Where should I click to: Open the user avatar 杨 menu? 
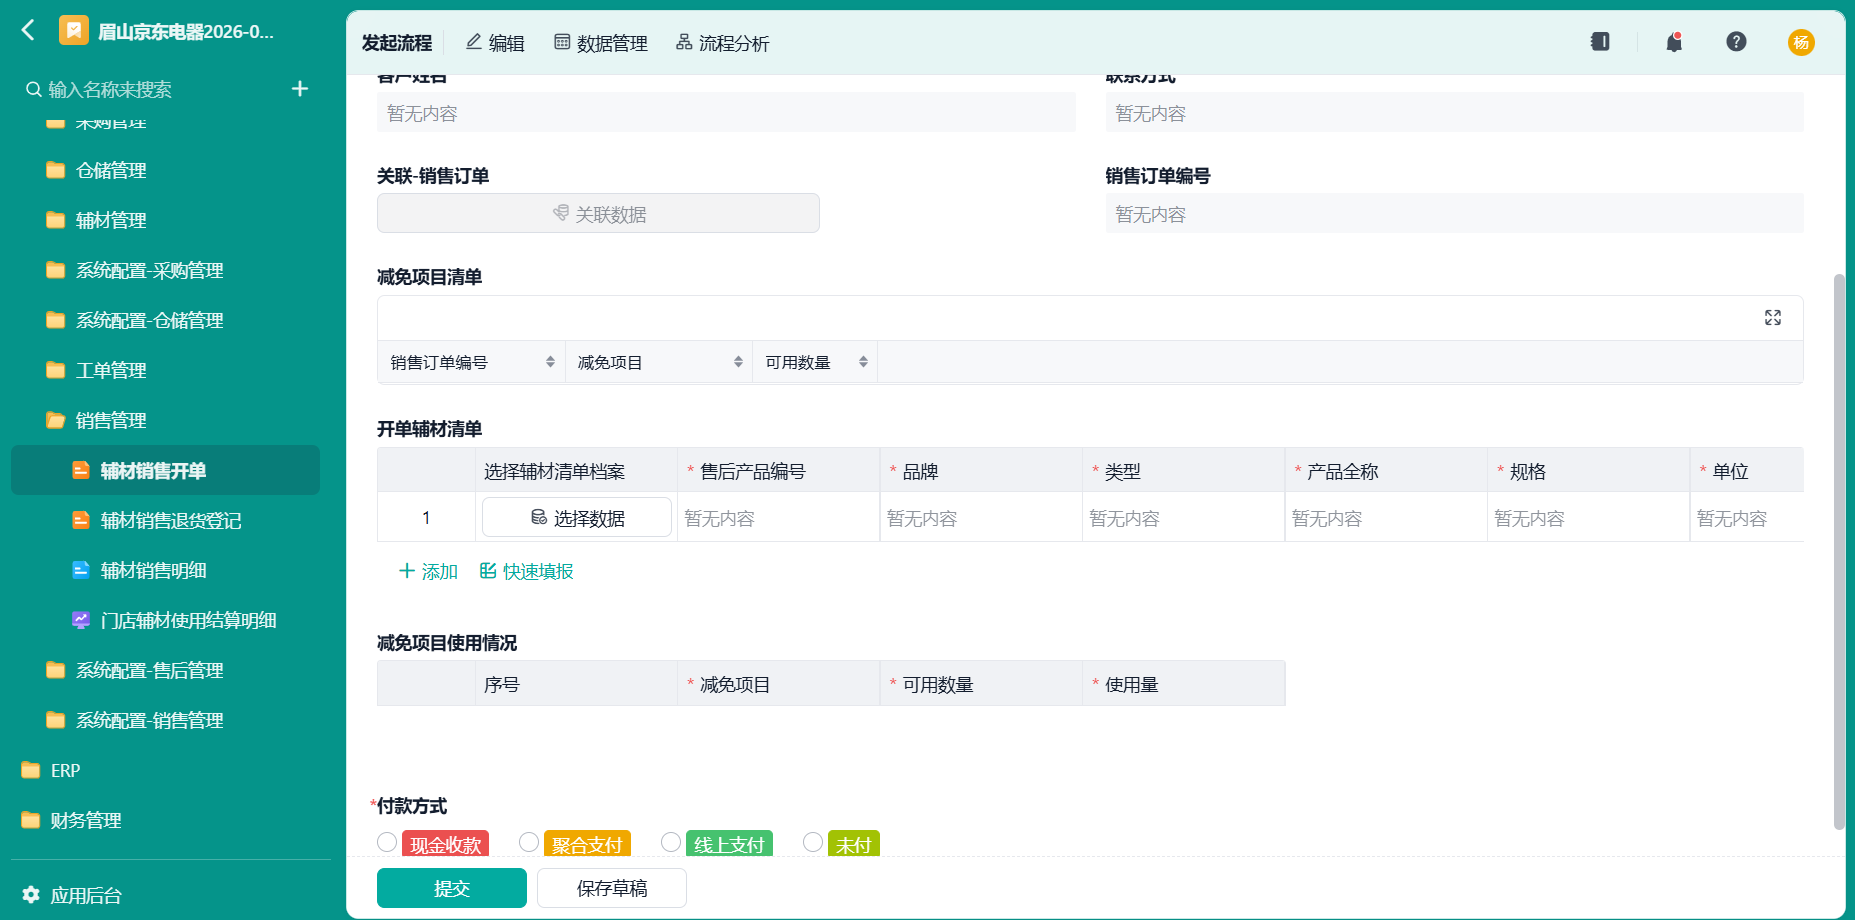coord(1801,42)
